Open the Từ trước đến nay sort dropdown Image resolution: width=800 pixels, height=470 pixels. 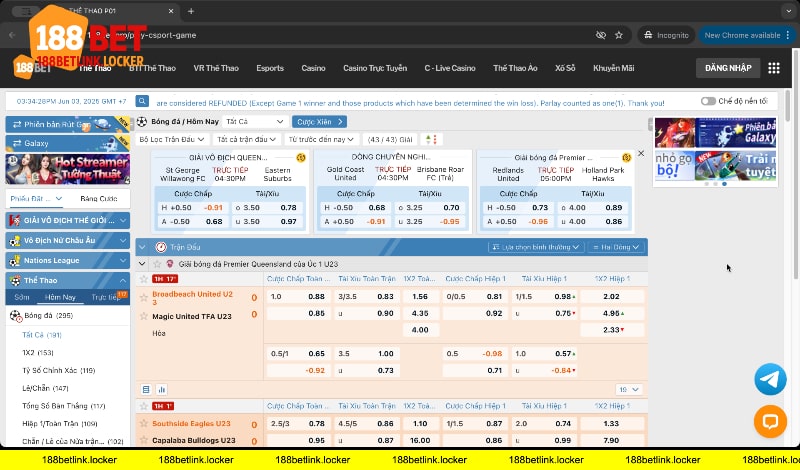click(x=321, y=139)
